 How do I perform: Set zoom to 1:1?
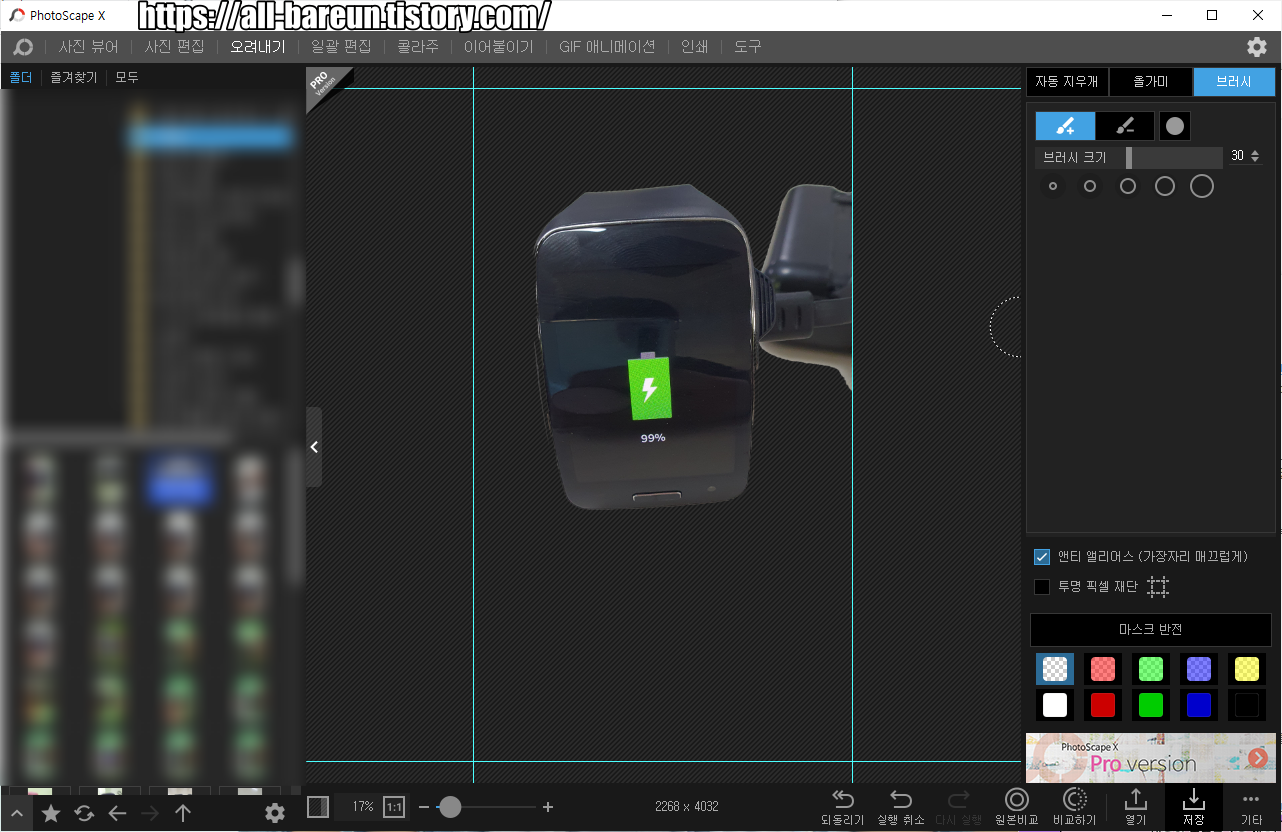click(x=394, y=807)
